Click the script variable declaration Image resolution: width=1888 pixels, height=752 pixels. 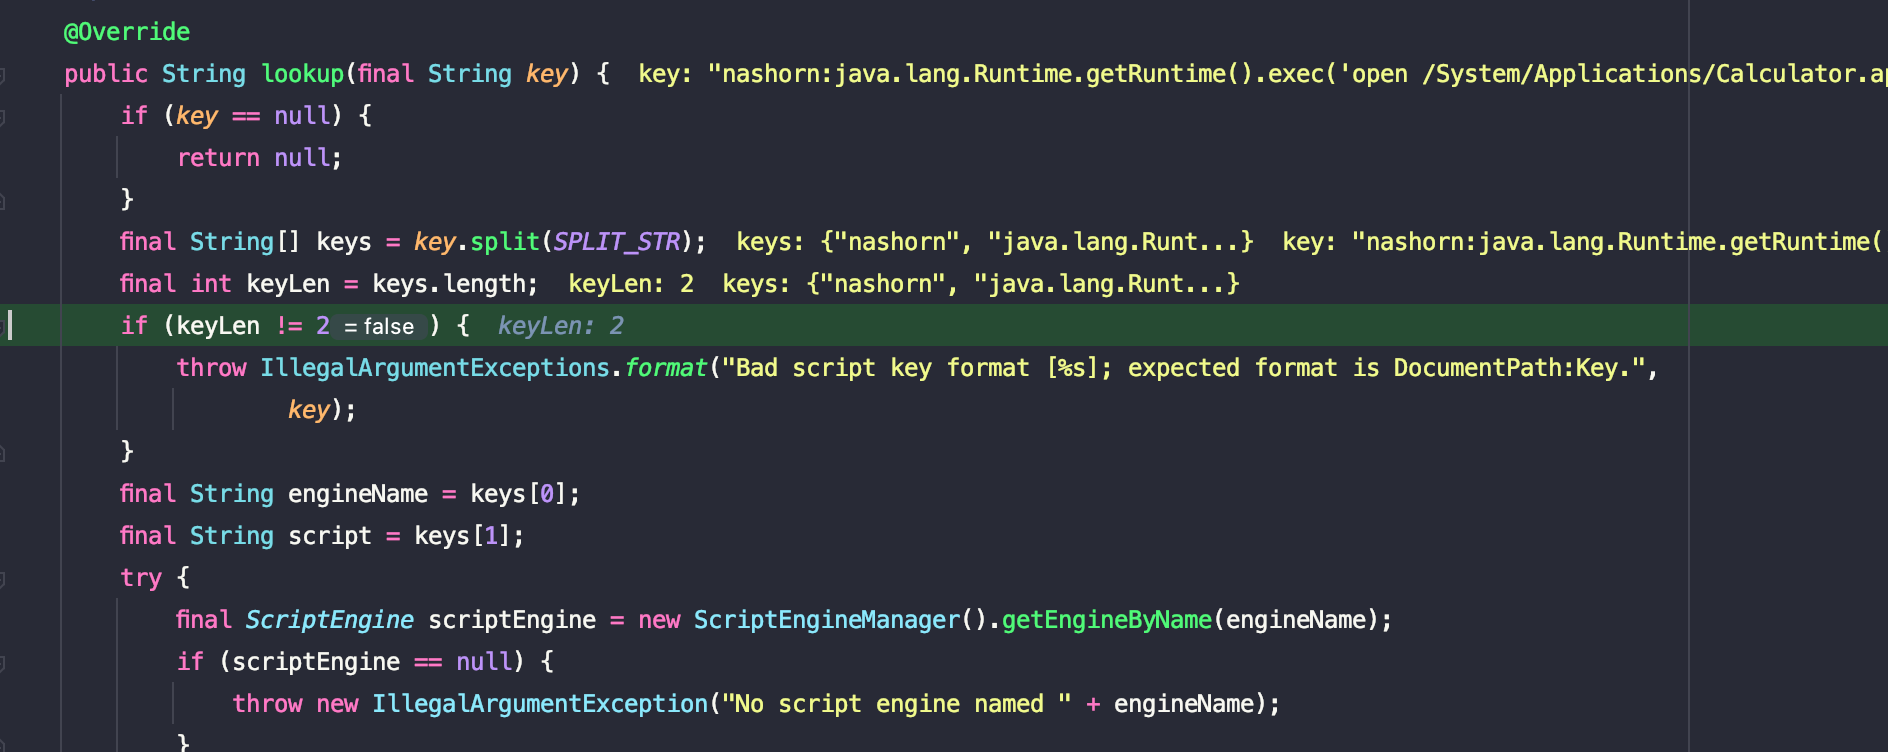[330, 536]
